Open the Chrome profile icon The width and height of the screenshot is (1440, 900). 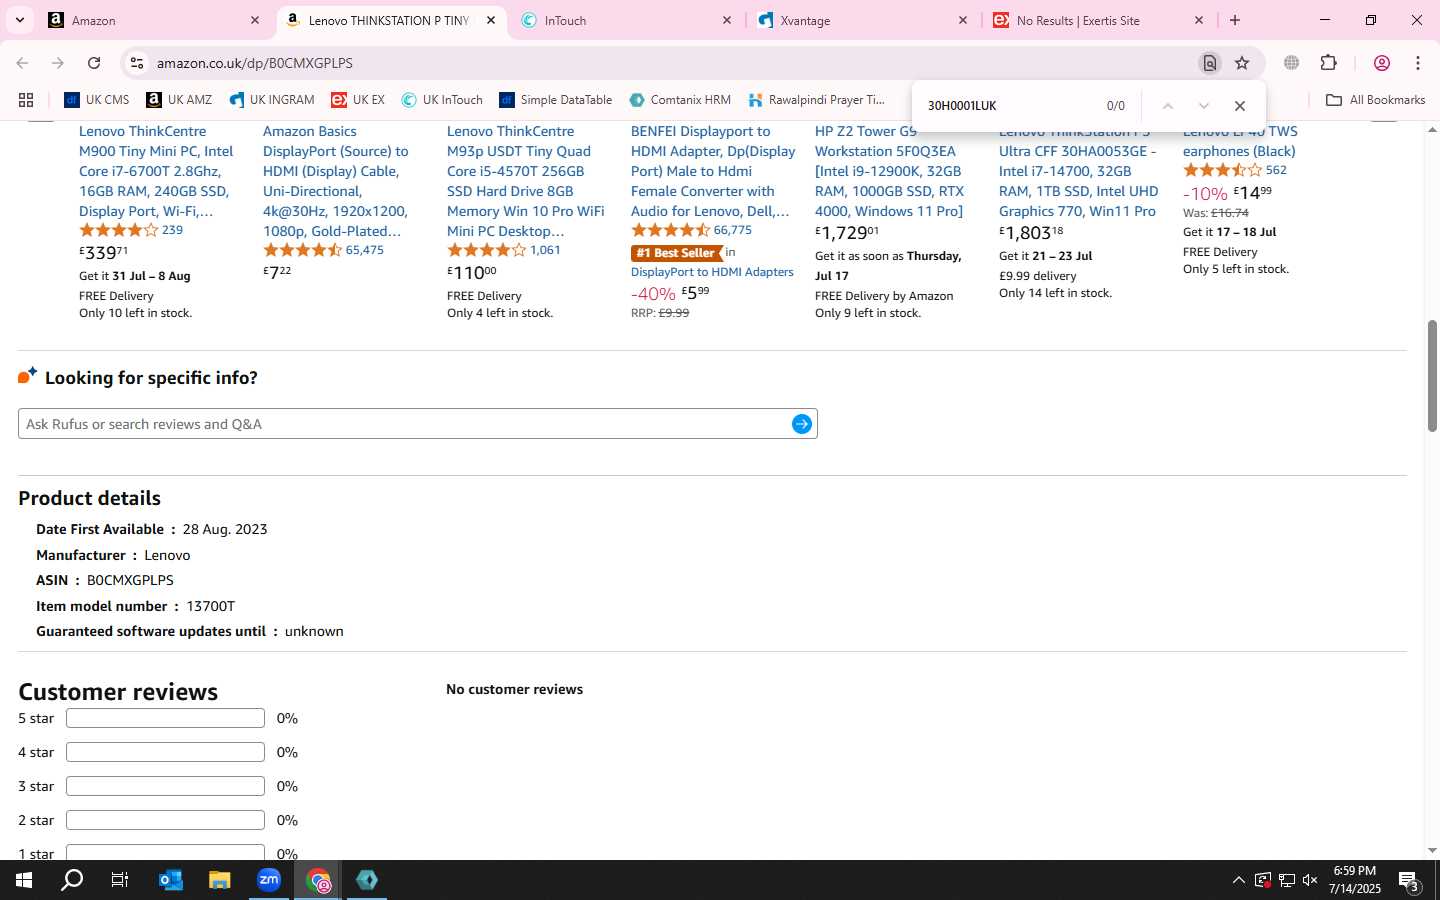click(x=1382, y=63)
